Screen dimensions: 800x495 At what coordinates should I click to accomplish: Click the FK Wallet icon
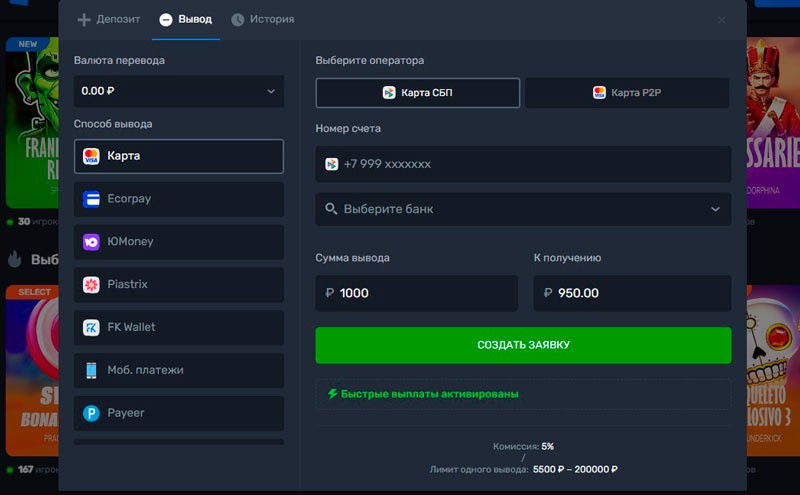pyautogui.click(x=91, y=327)
